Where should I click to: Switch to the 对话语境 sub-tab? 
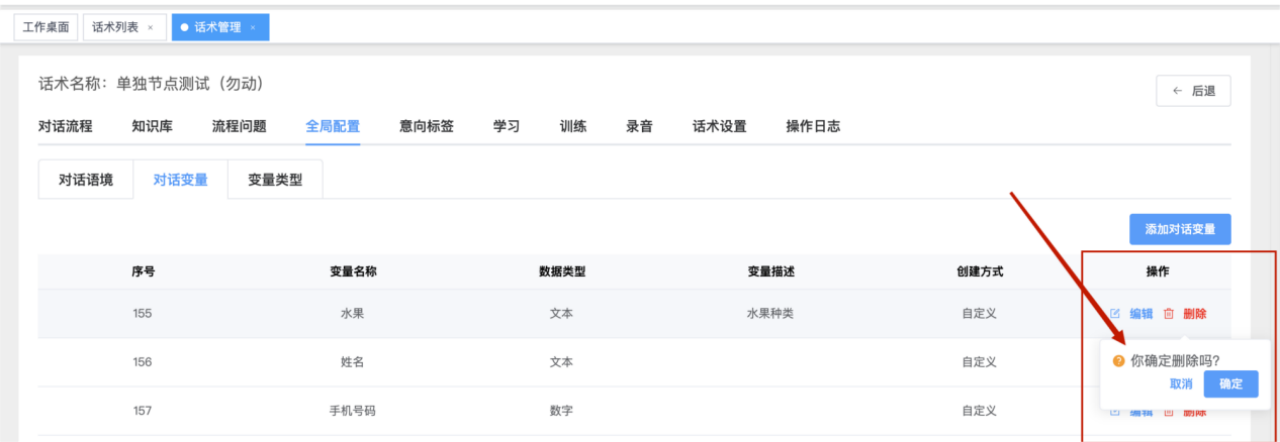[x=85, y=180]
